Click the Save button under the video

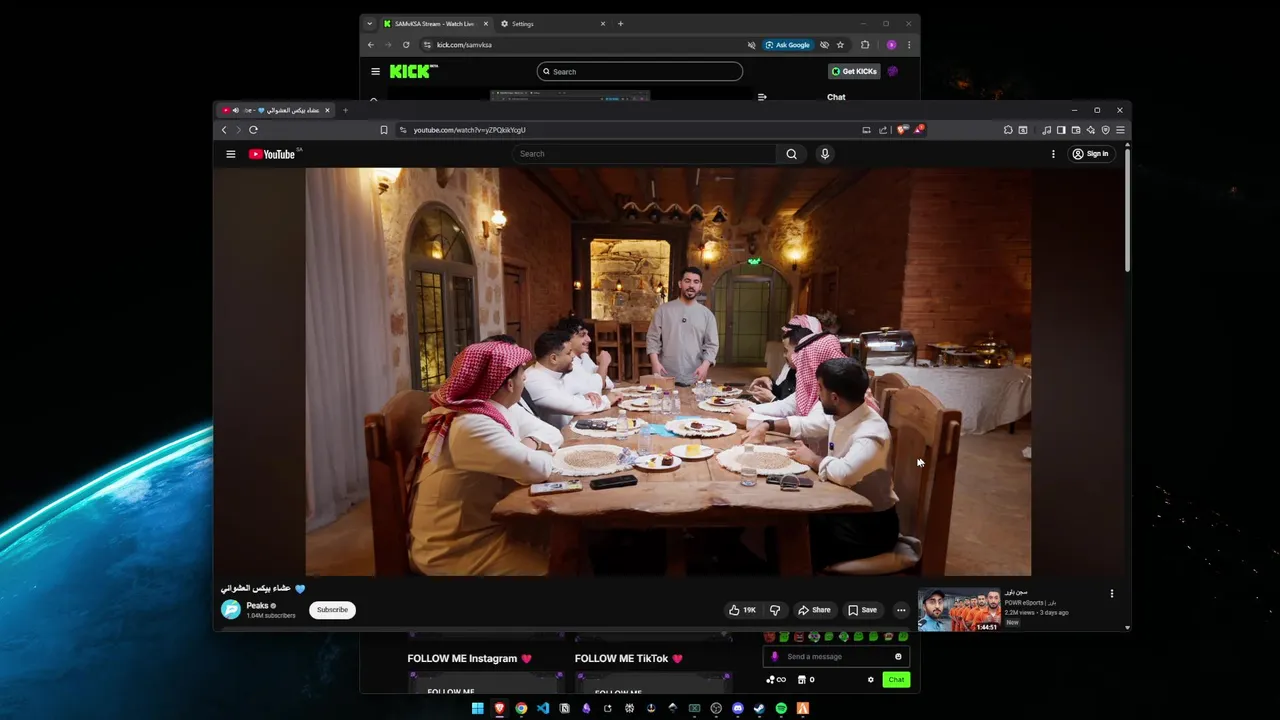862,610
